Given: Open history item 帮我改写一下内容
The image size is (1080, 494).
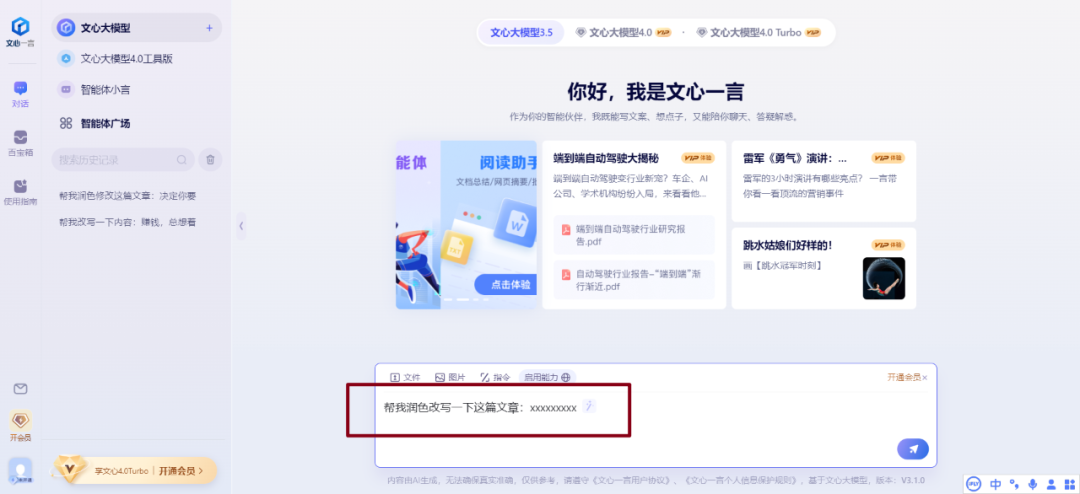Looking at the screenshot, I should point(128,222).
